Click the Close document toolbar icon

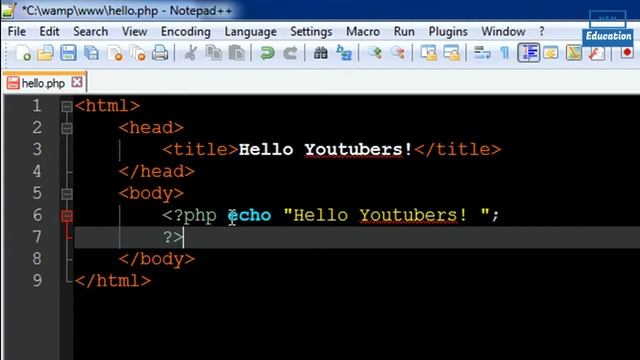pos(115,53)
